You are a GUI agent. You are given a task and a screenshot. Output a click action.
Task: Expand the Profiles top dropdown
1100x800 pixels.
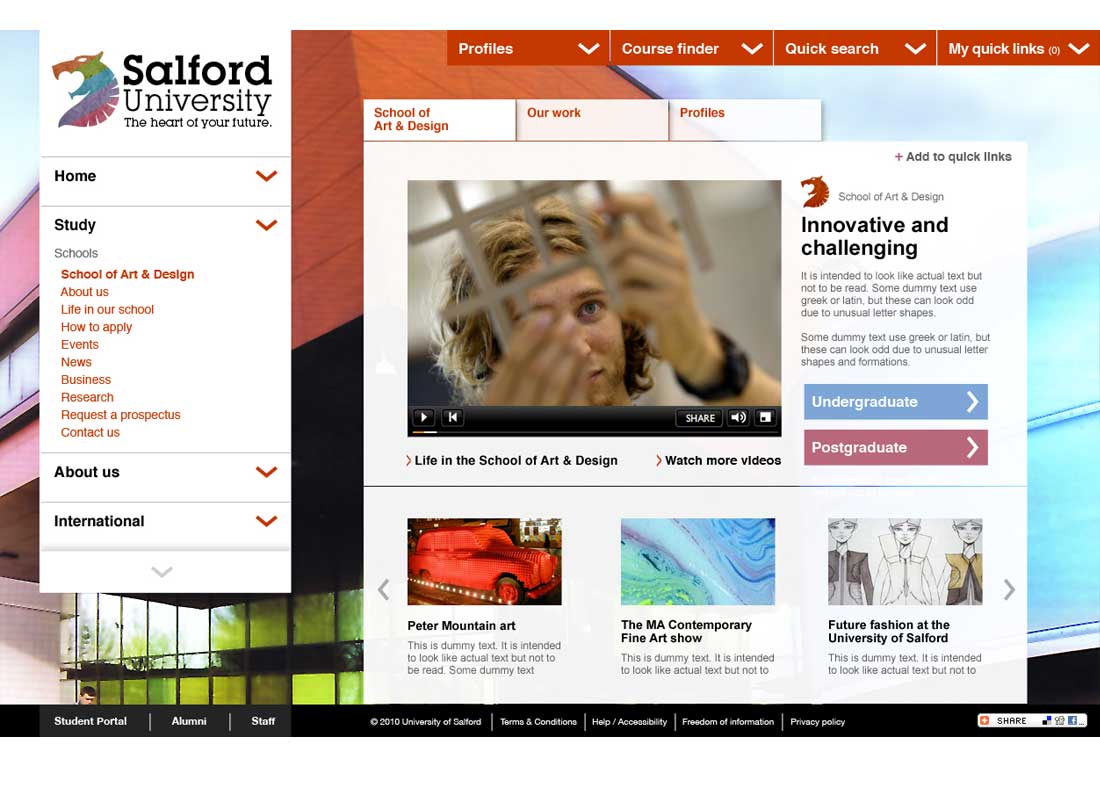tap(528, 48)
